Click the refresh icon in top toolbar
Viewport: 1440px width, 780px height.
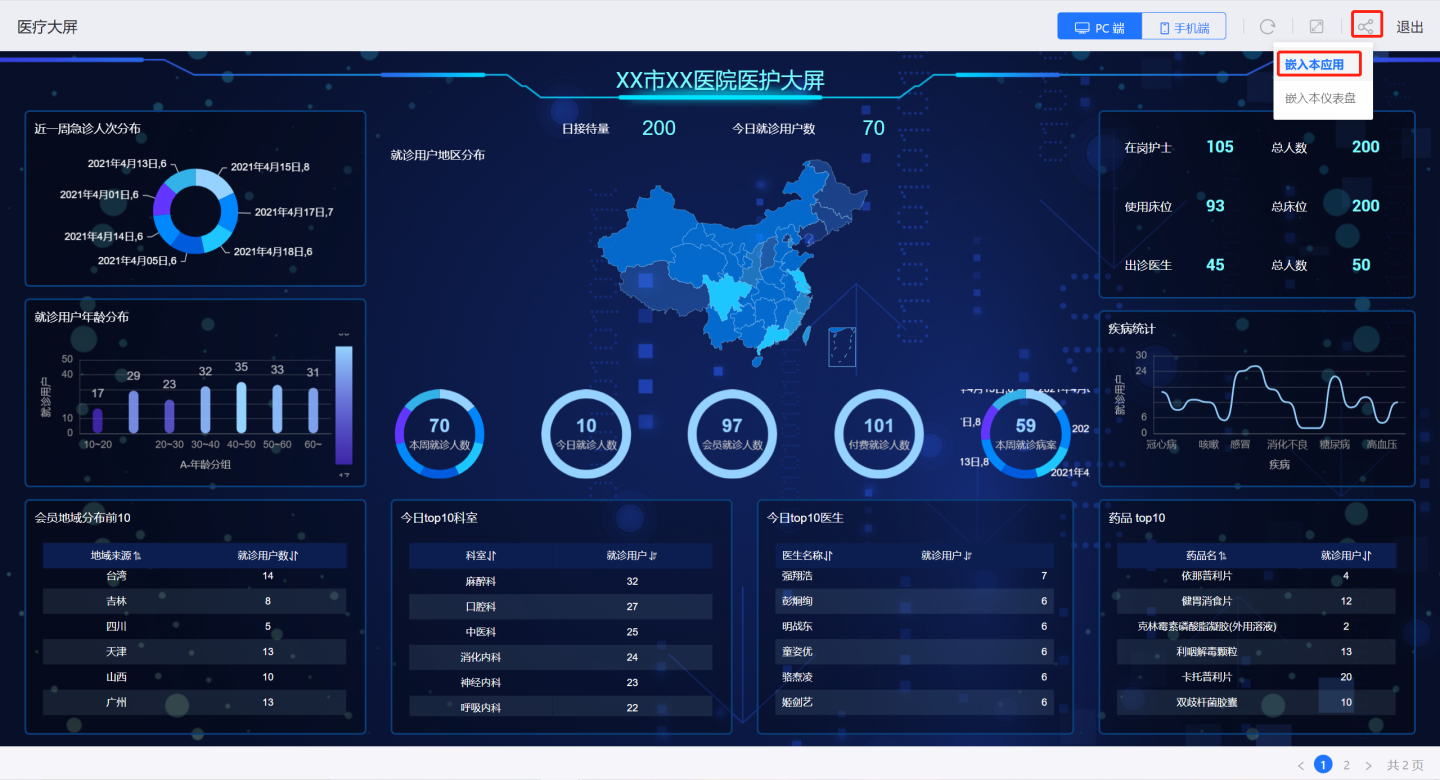pos(1267,27)
